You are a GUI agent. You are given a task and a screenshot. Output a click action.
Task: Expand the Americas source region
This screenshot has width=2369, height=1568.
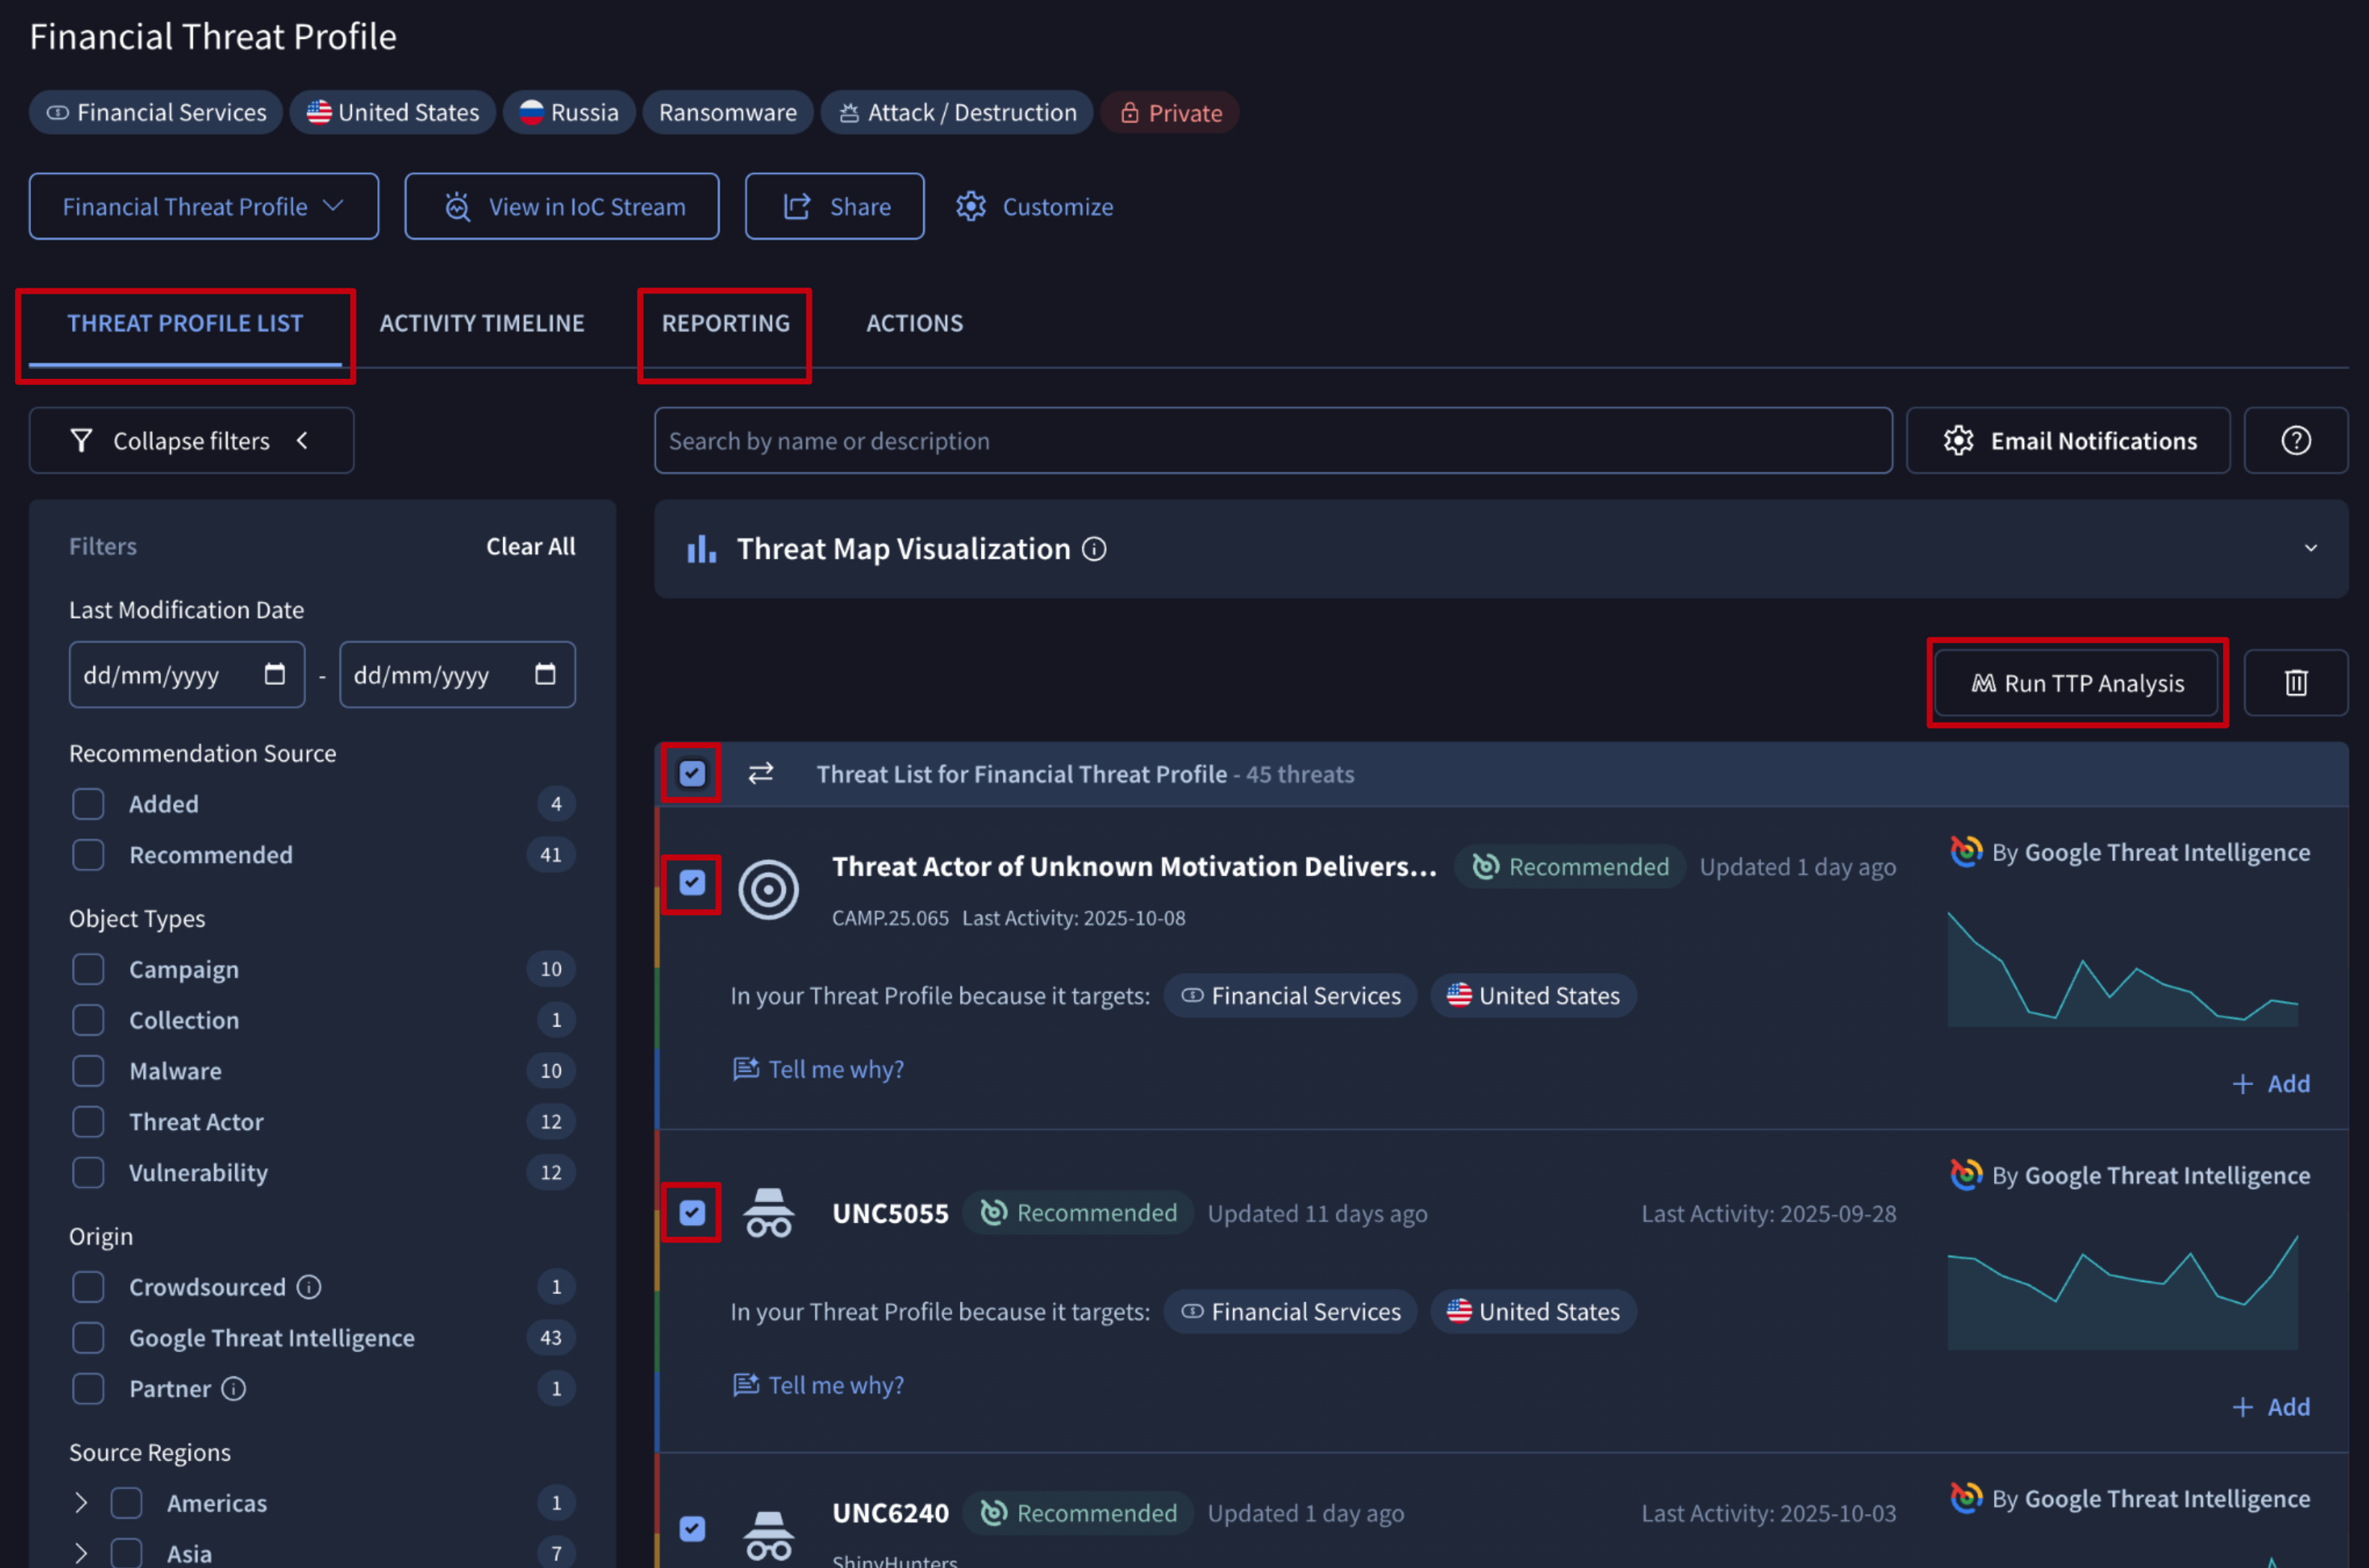tap(81, 1503)
